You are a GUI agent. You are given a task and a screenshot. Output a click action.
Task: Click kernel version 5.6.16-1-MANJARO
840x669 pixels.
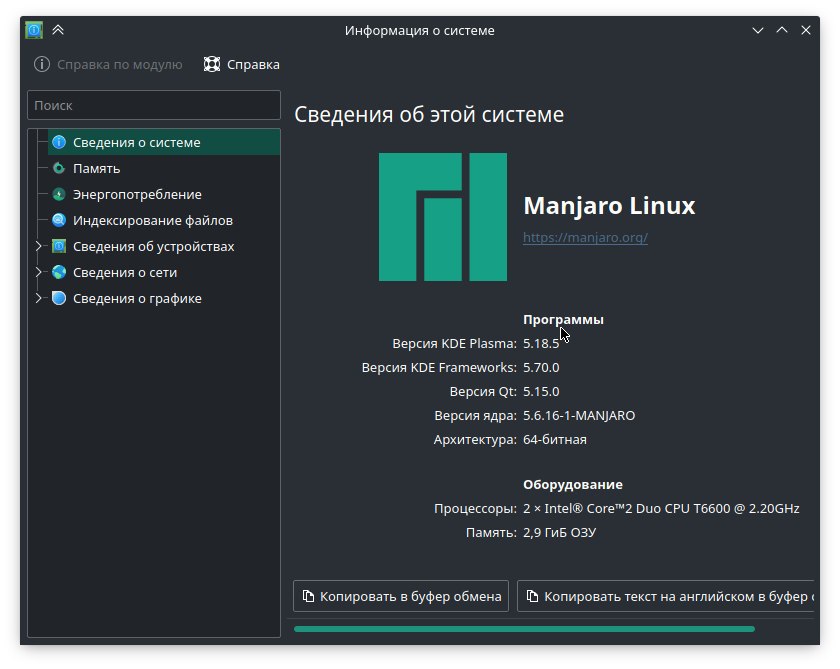click(x=579, y=416)
